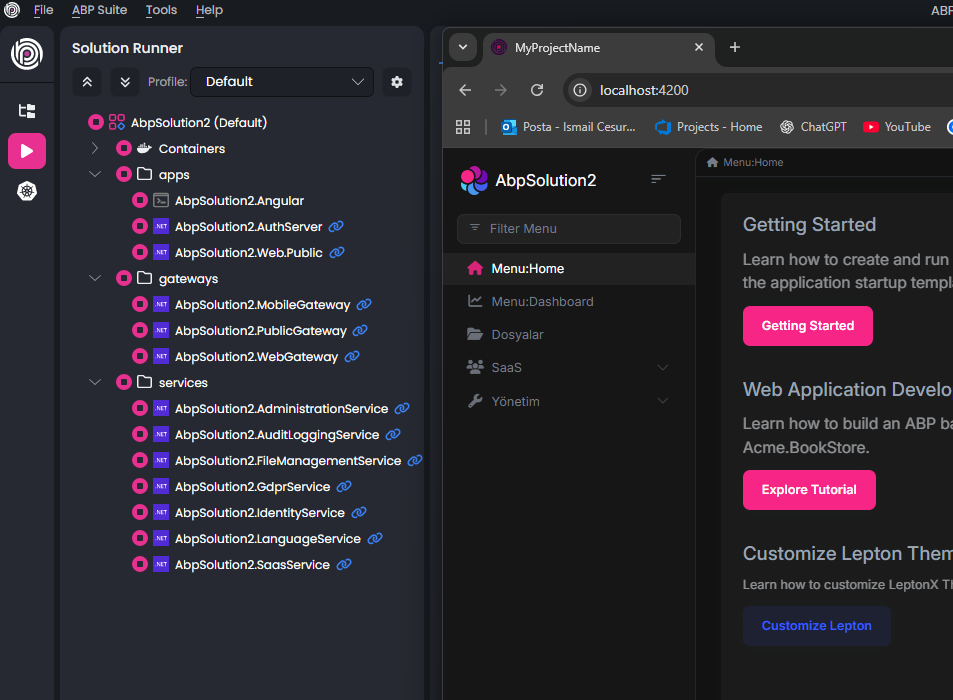Click the expand all double-chevron down icon
Image resolution: width=953 pixels, height=700 pixels.
pyautogui.click(x=125, y=82)
